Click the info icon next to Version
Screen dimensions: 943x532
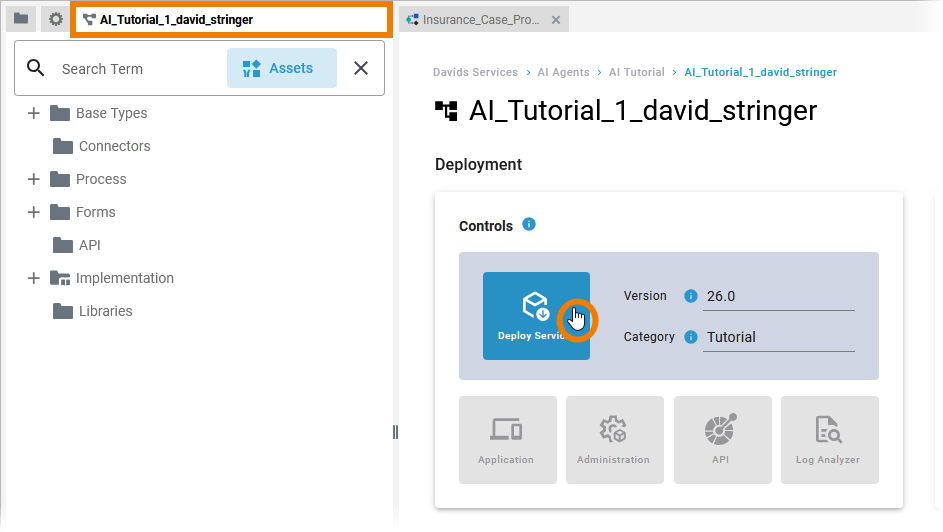[x=690, y=296]
